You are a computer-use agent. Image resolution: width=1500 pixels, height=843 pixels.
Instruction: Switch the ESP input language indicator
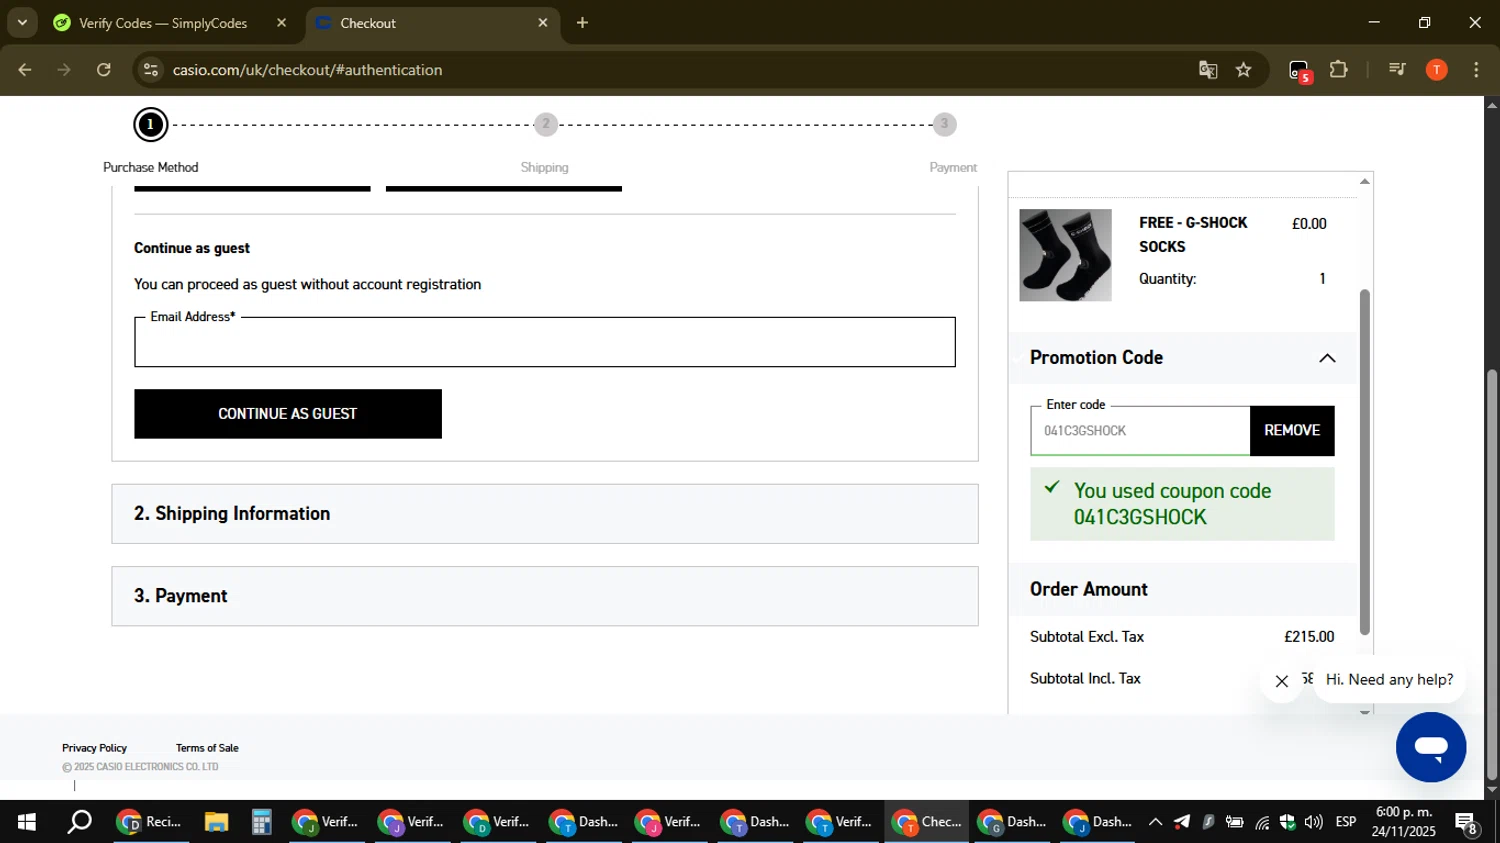pos(1346,822)
